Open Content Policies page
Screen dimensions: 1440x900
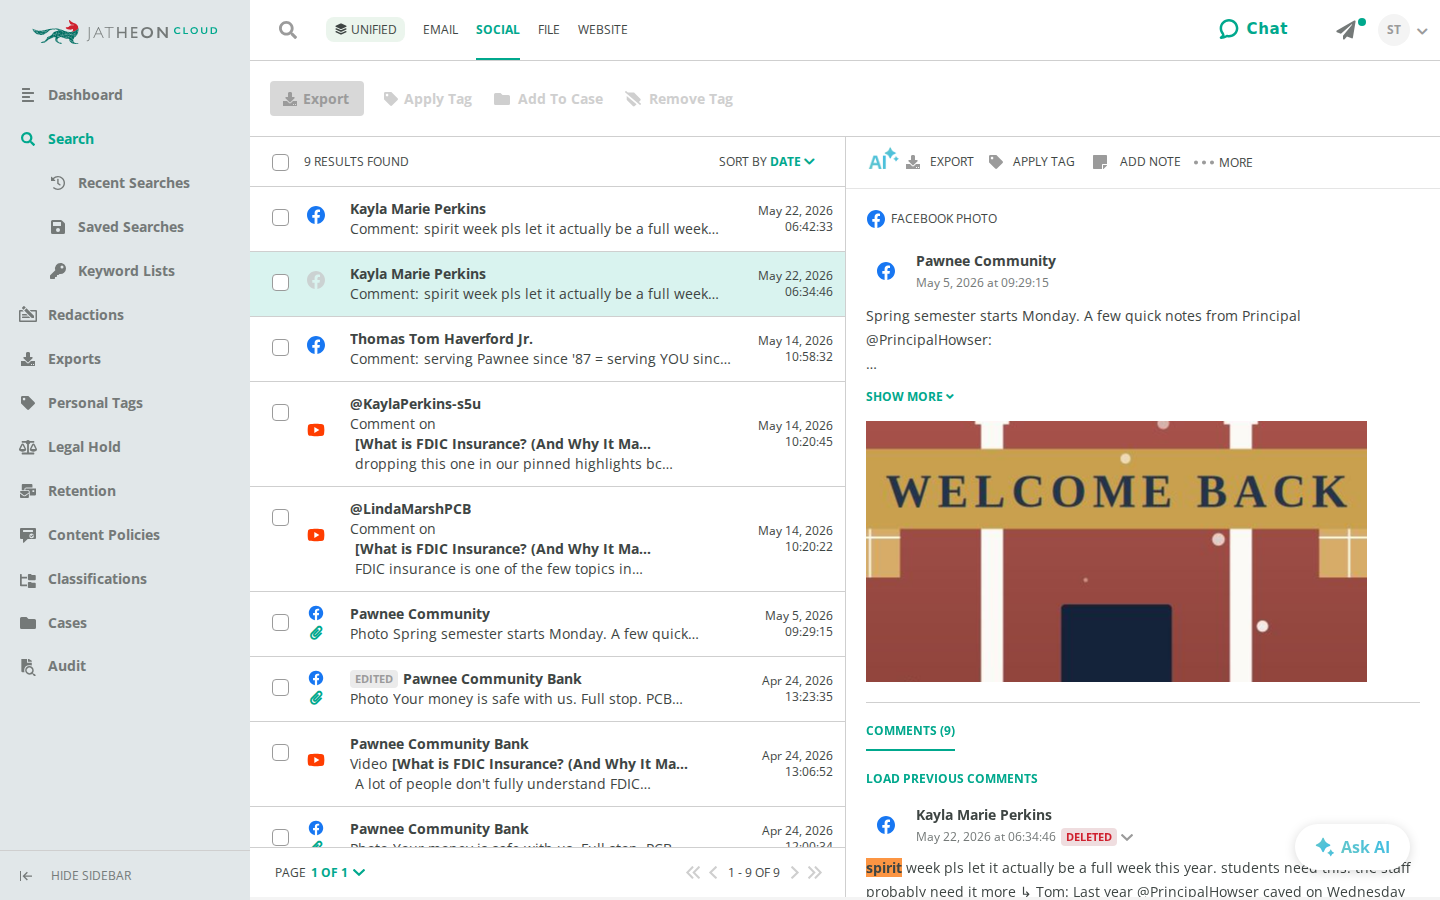104,535
